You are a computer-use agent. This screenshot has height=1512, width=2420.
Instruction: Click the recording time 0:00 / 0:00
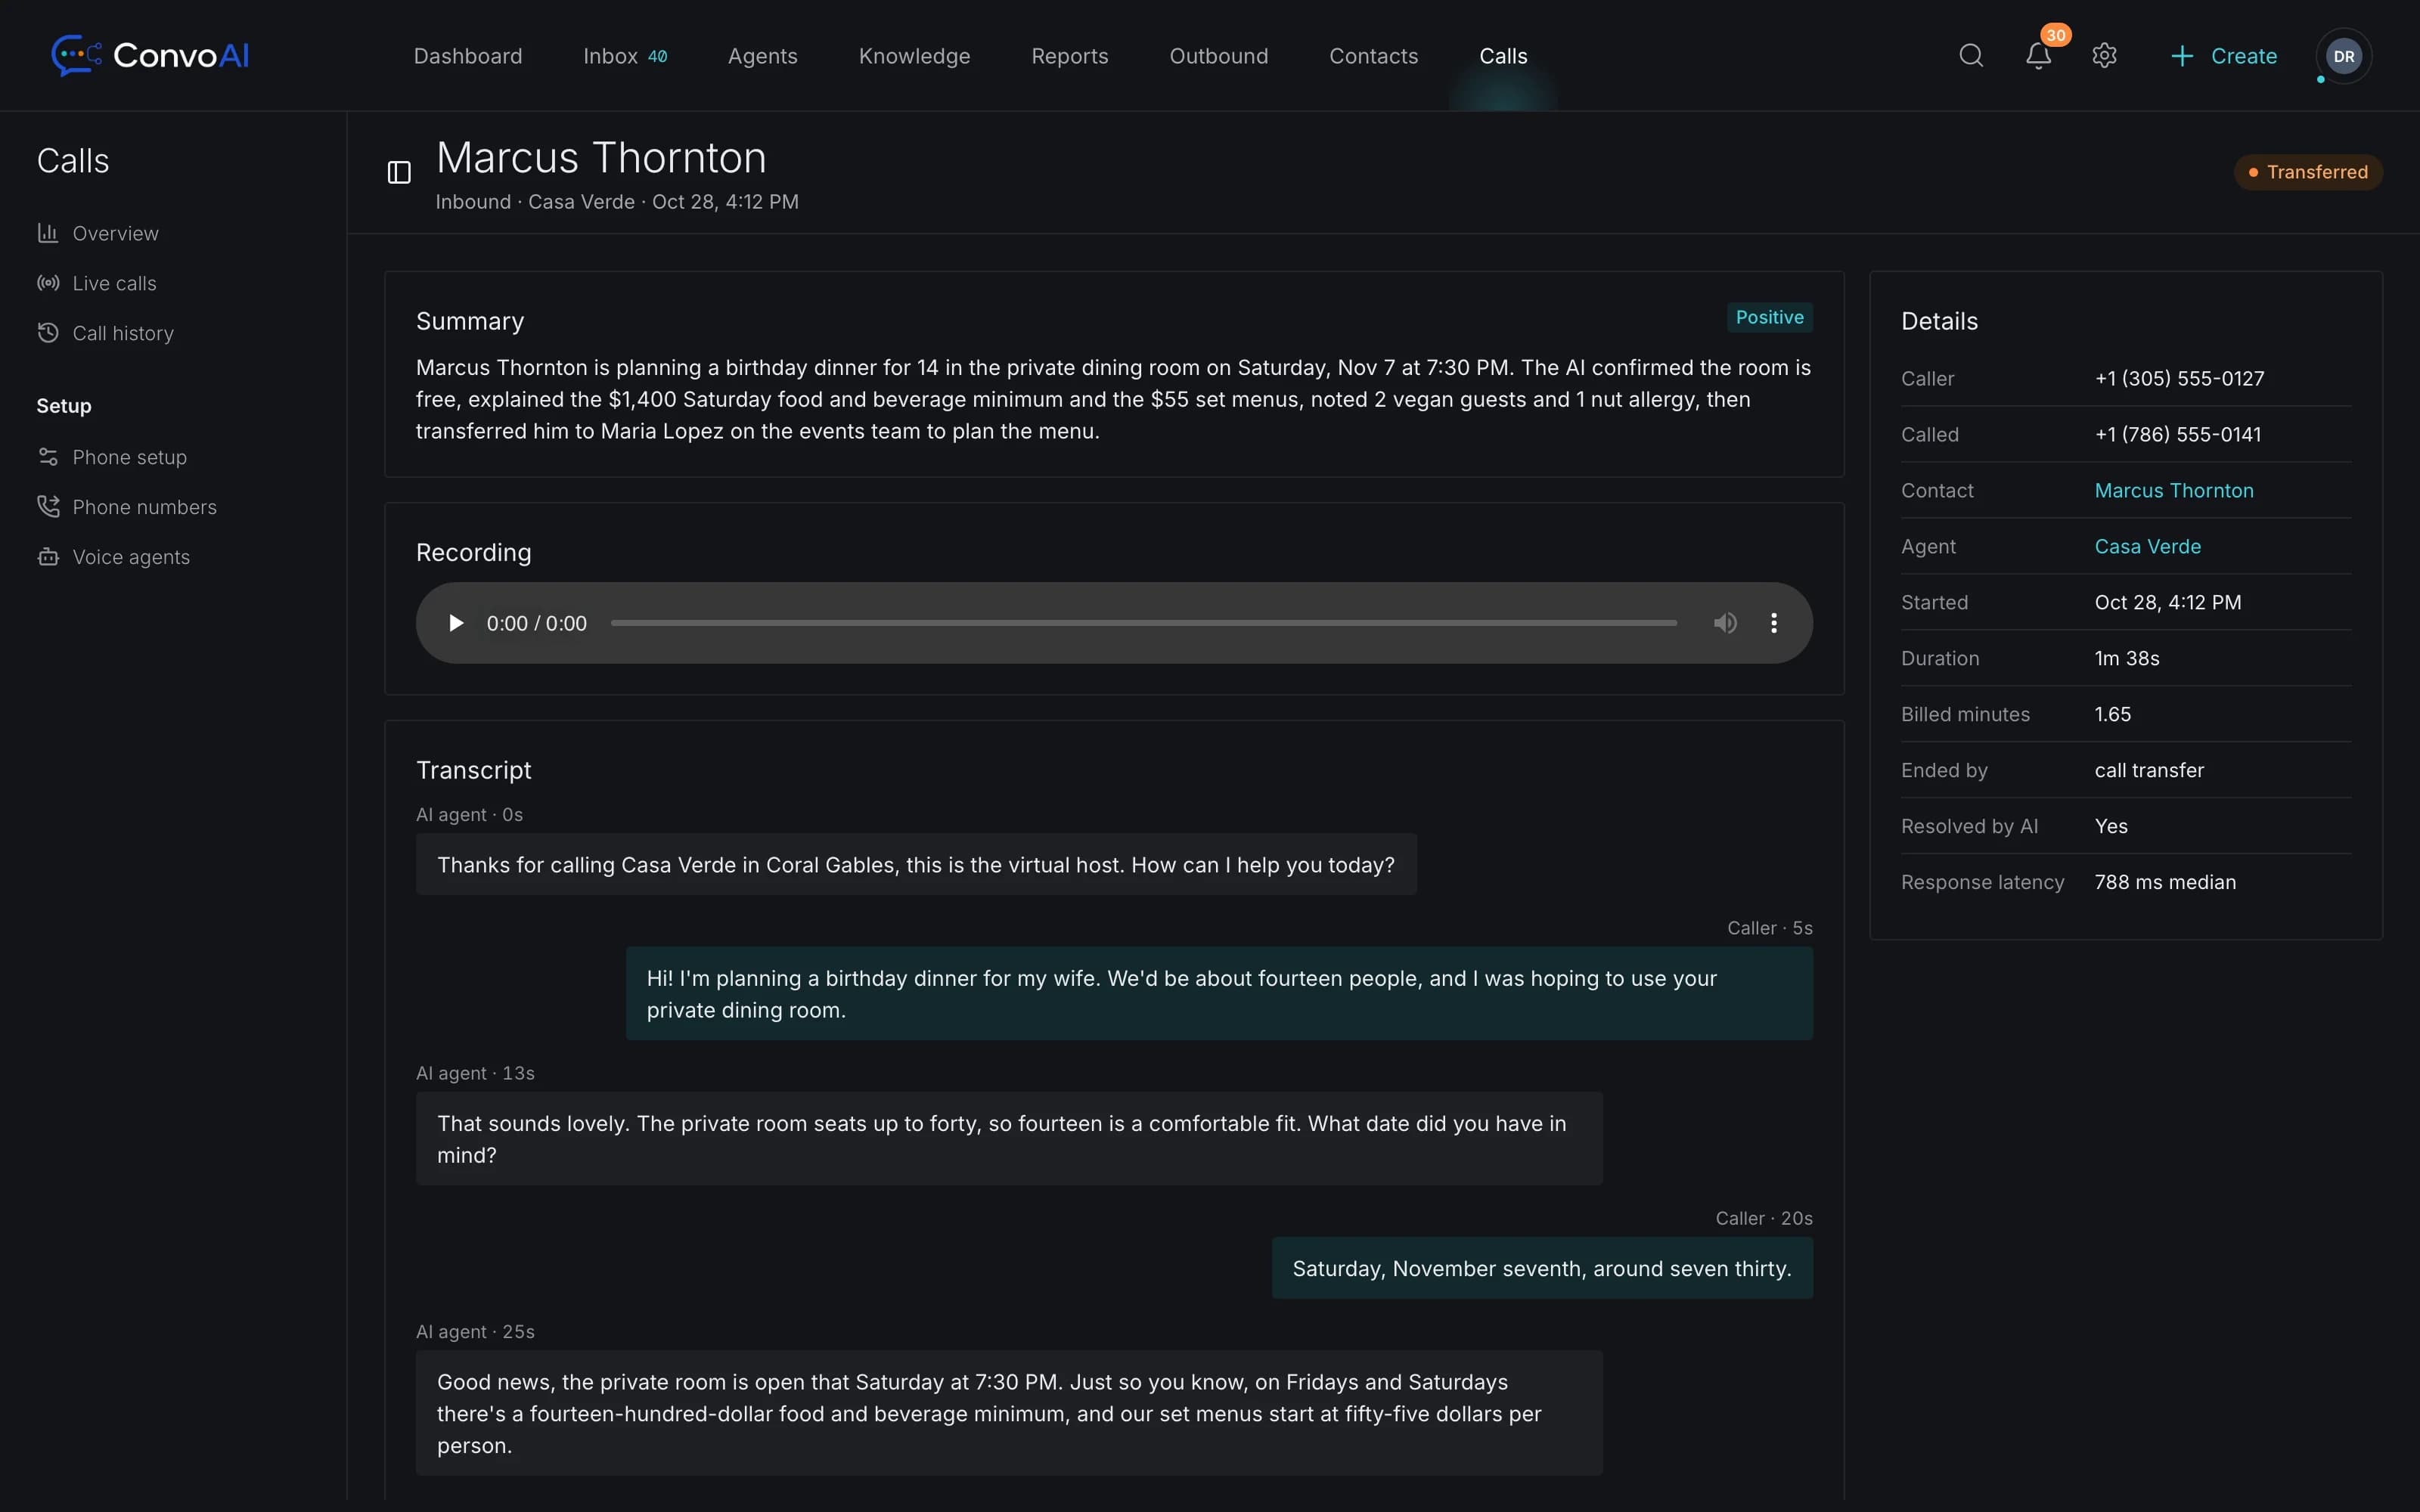[536, 623]
